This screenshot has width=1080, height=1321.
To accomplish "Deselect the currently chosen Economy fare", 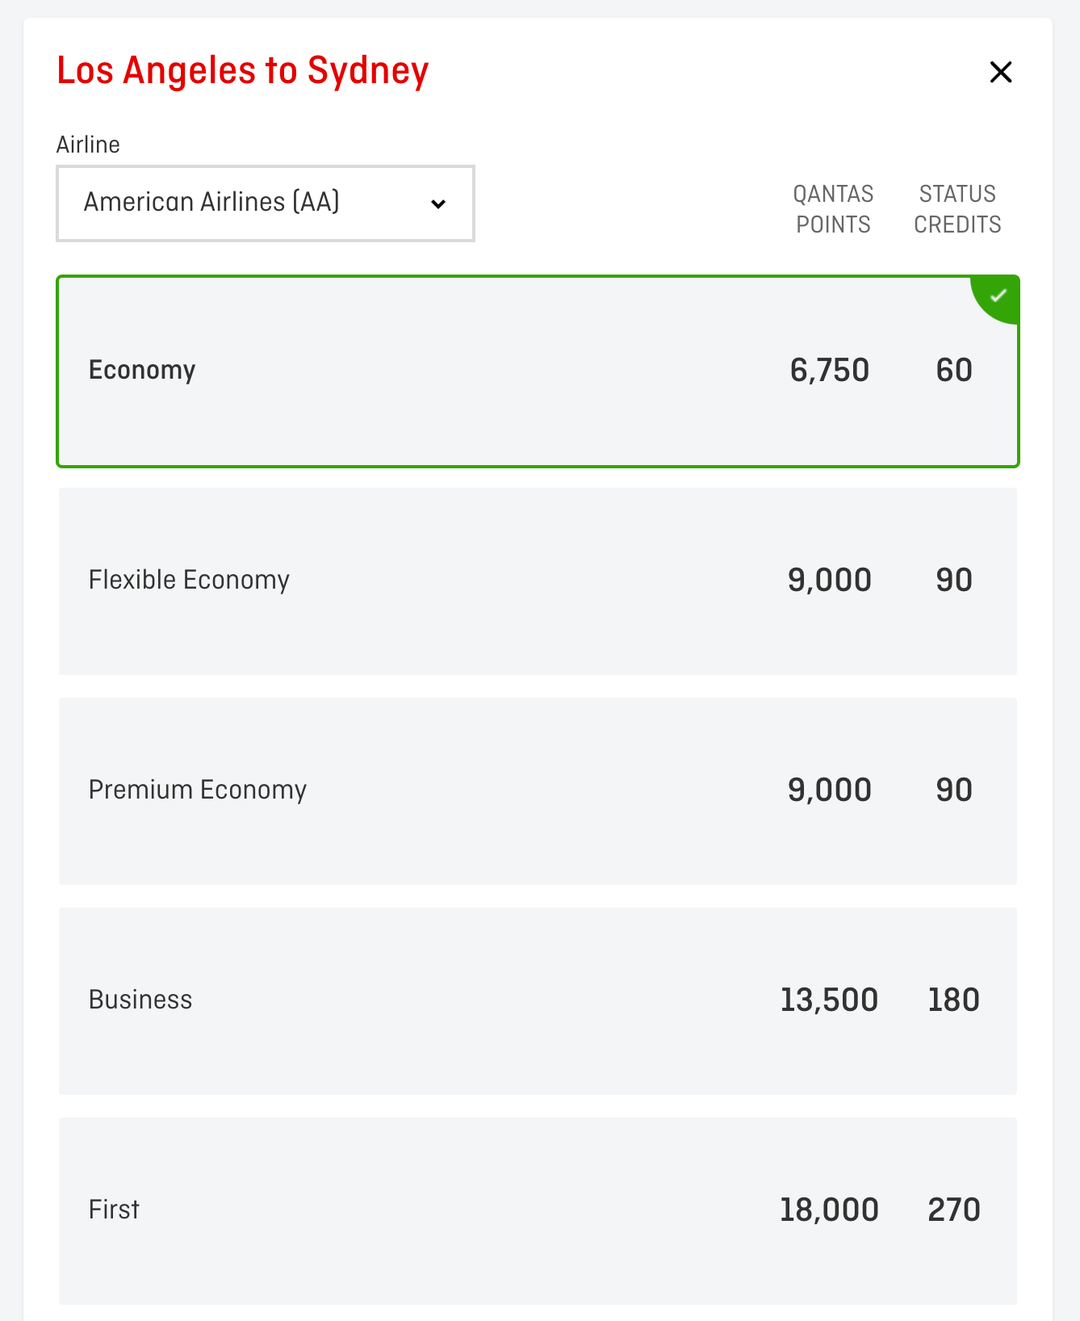I will click(538, 370).
